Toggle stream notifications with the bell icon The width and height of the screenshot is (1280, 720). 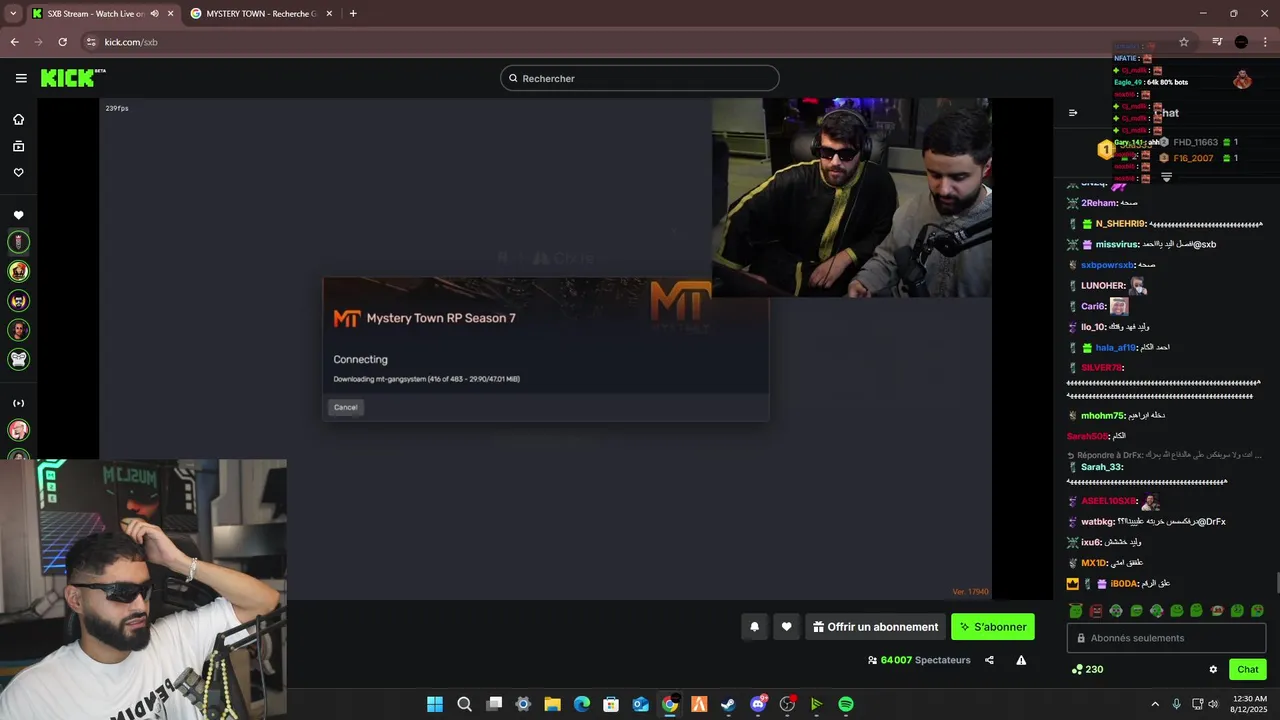(x=755, y=627)
